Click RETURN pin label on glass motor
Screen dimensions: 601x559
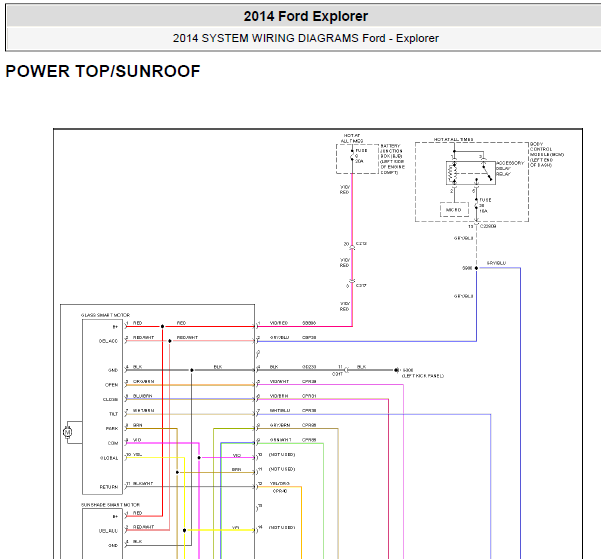(x=109, y=487)
